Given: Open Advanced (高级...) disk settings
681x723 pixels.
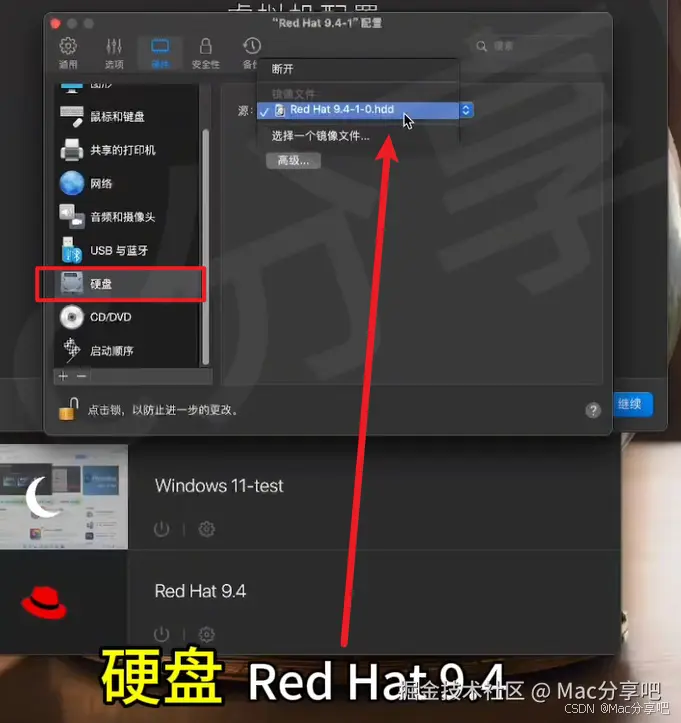Looking at the screenshot, I should pos(293,160).
